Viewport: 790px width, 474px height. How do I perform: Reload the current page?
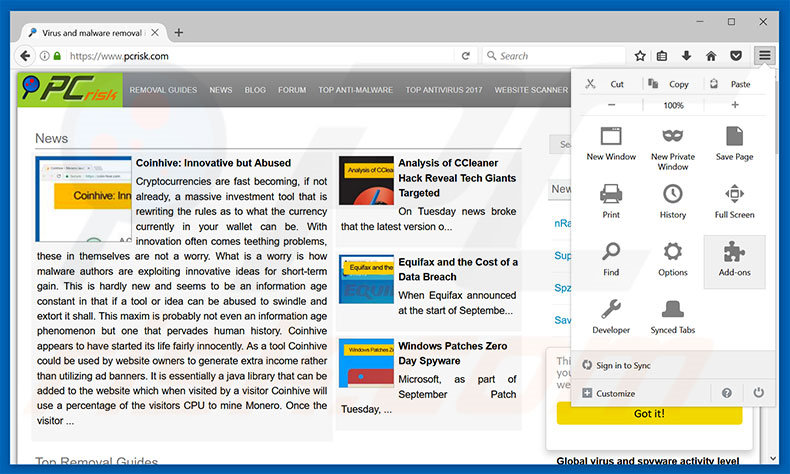pyautogui.click(x=466, y=56)
